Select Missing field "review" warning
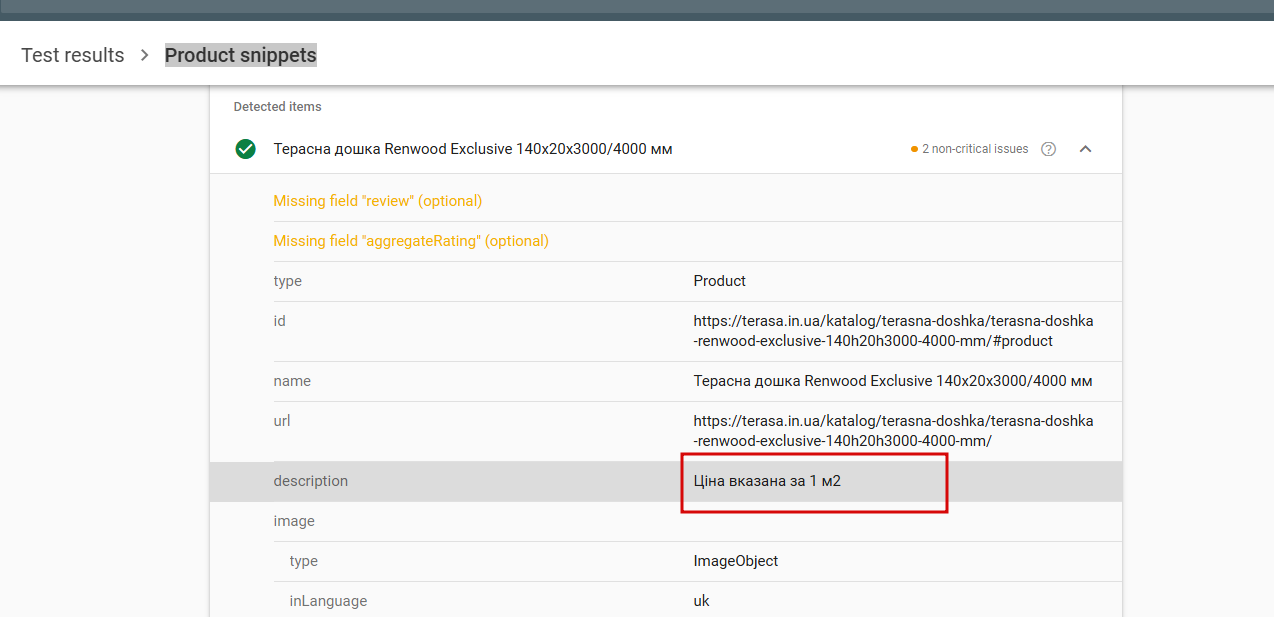This screenshot has height=617, width=1274. click(377, 201)
